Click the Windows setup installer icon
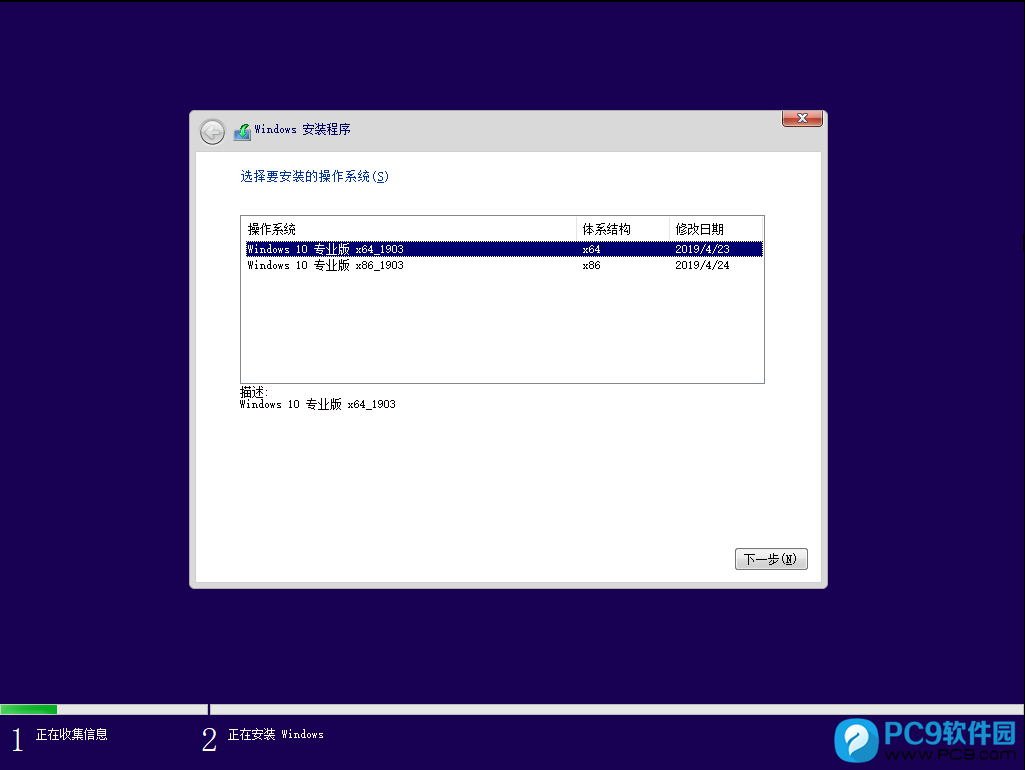This screenshot has width=1025, height=770. pyautogui.click(x=243, y=131)
